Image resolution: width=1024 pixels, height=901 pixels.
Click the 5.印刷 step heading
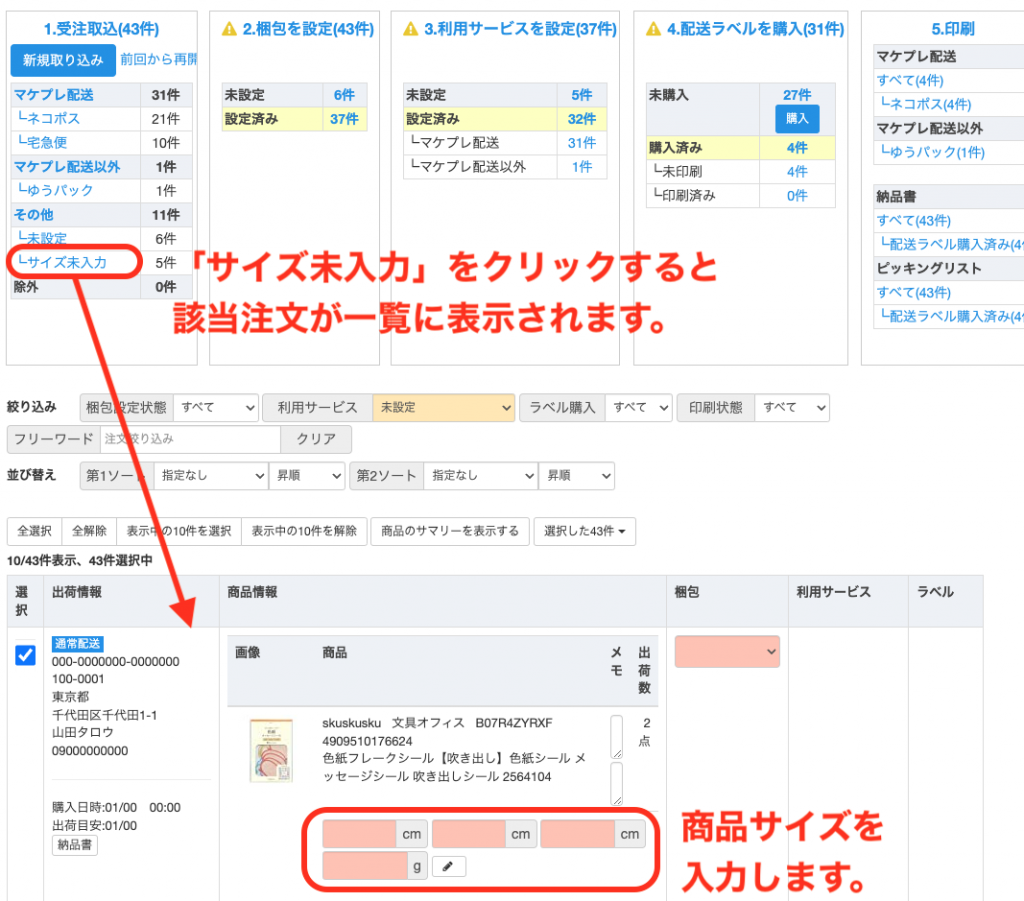coord(953,29)
